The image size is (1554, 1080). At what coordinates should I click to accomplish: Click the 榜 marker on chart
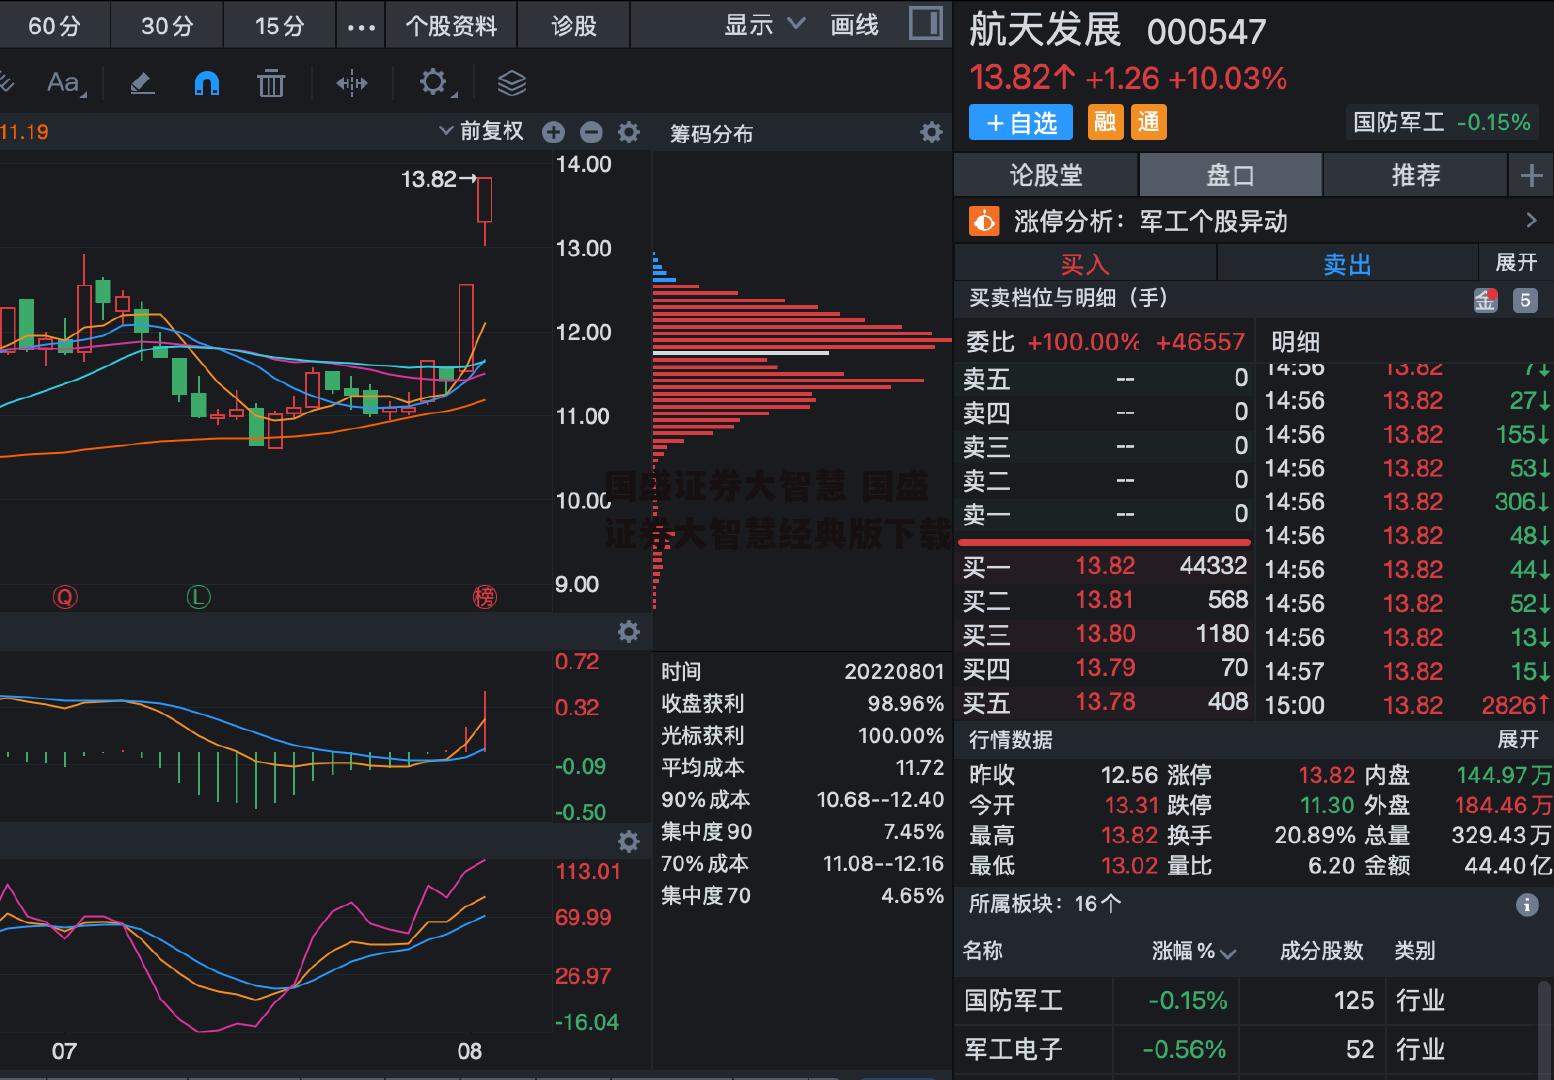pos(484,597)
